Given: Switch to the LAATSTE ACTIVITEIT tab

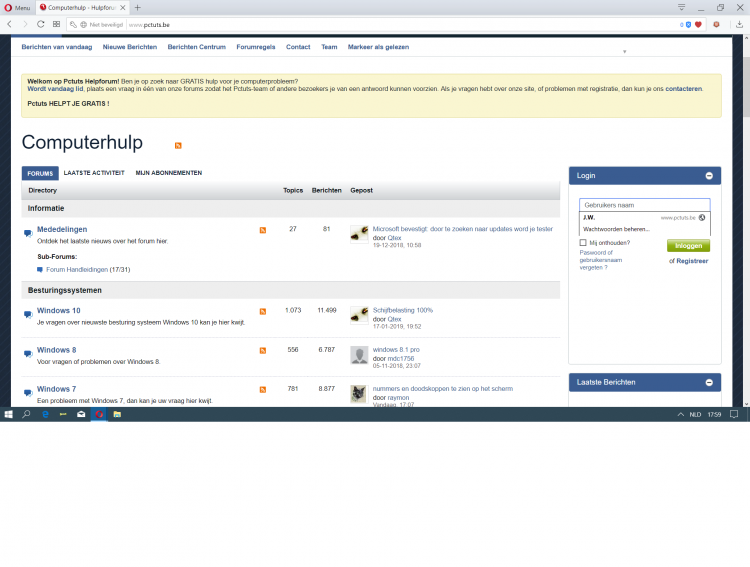Looking at the screenshot, I should coord(94,173).
